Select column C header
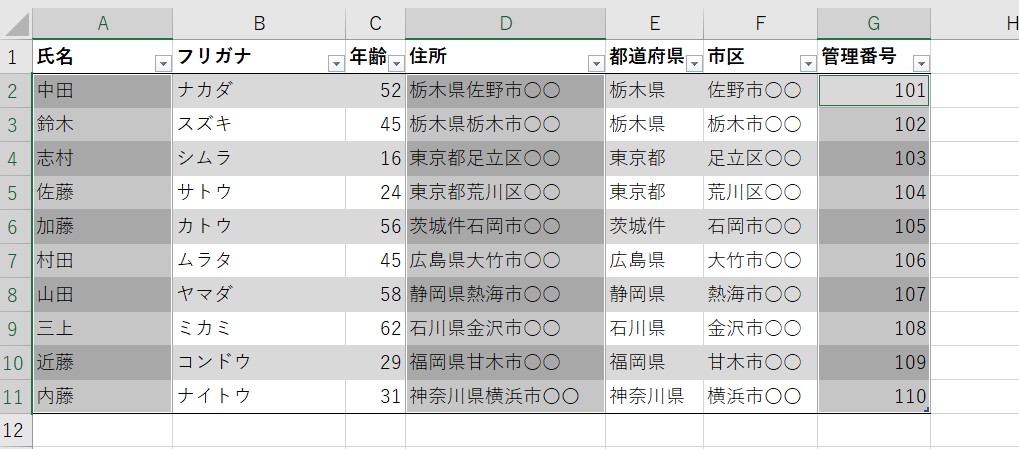This screenshot has width=1019, height=449. [376, 24]
